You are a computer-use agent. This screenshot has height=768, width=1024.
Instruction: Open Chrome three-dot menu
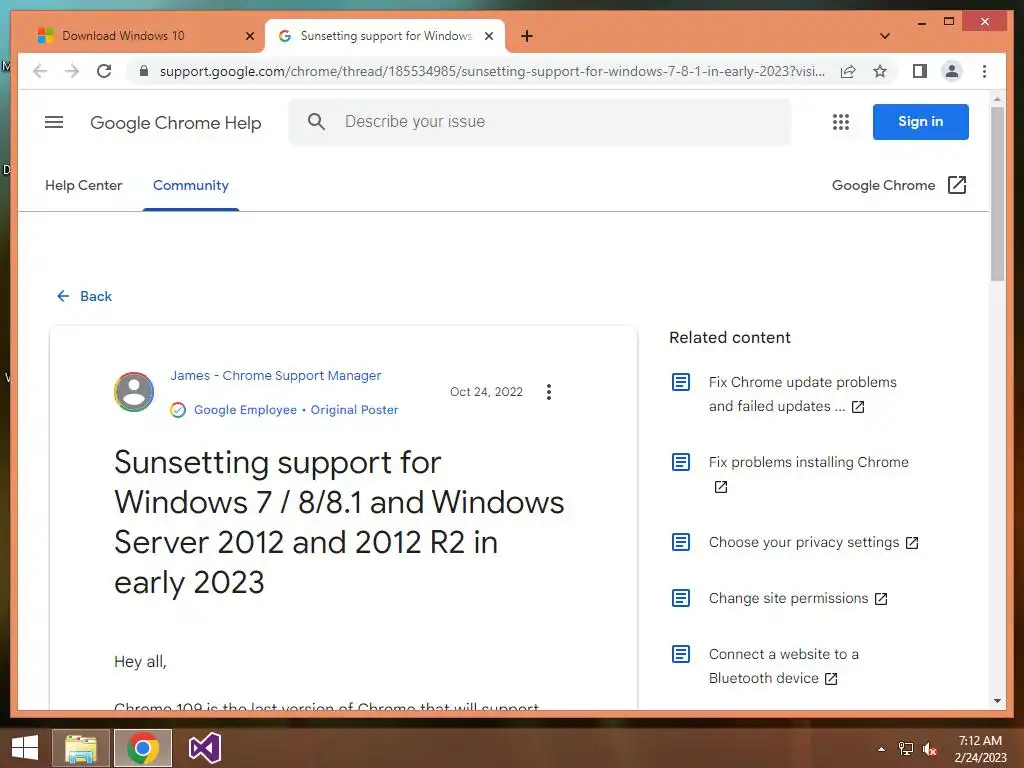pos(984,71)
